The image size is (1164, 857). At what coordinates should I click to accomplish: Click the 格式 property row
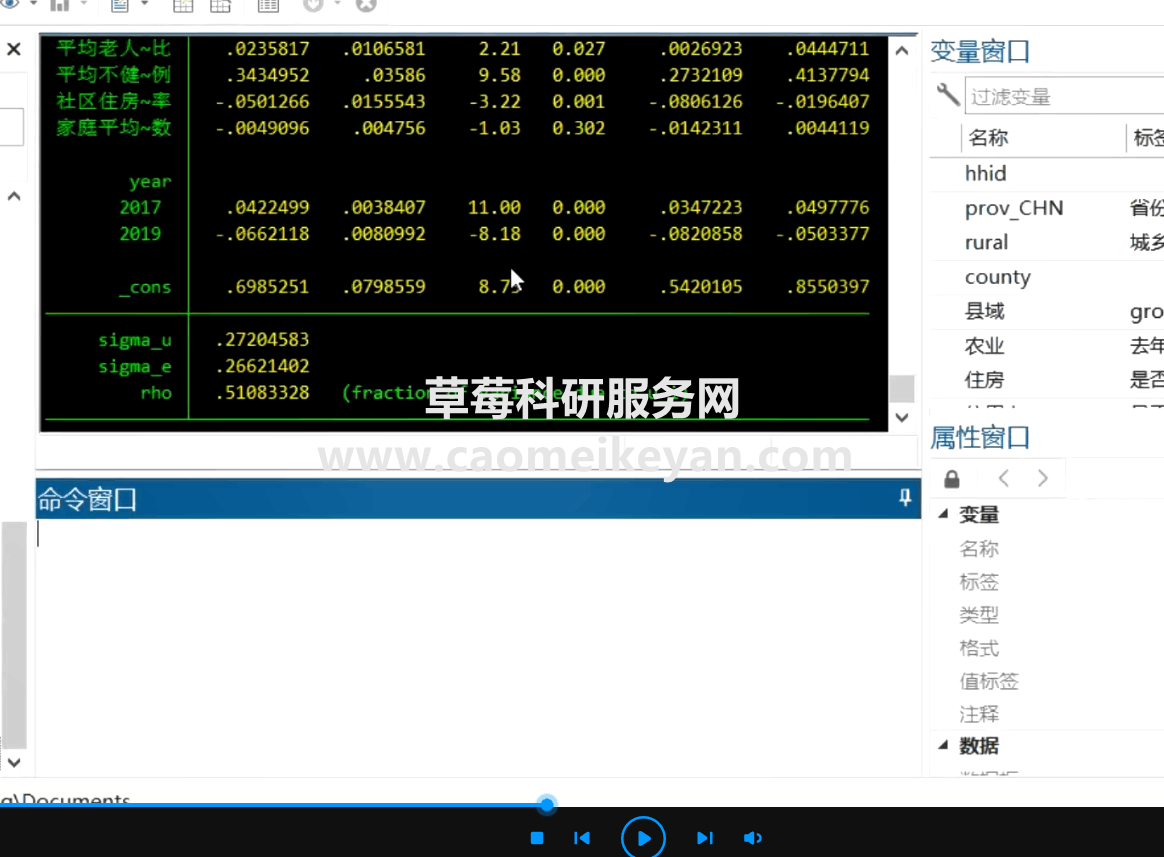pos(979,648)
